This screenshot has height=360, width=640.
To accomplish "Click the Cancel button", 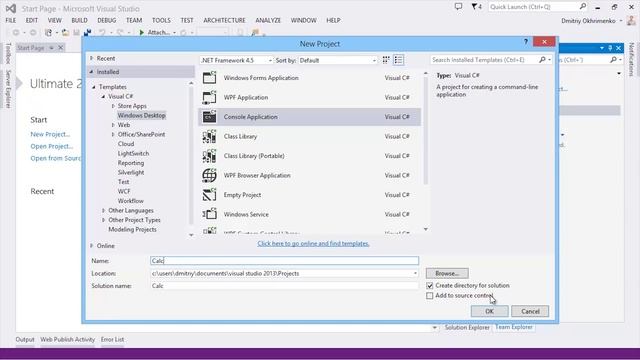I will coord(530,311).
